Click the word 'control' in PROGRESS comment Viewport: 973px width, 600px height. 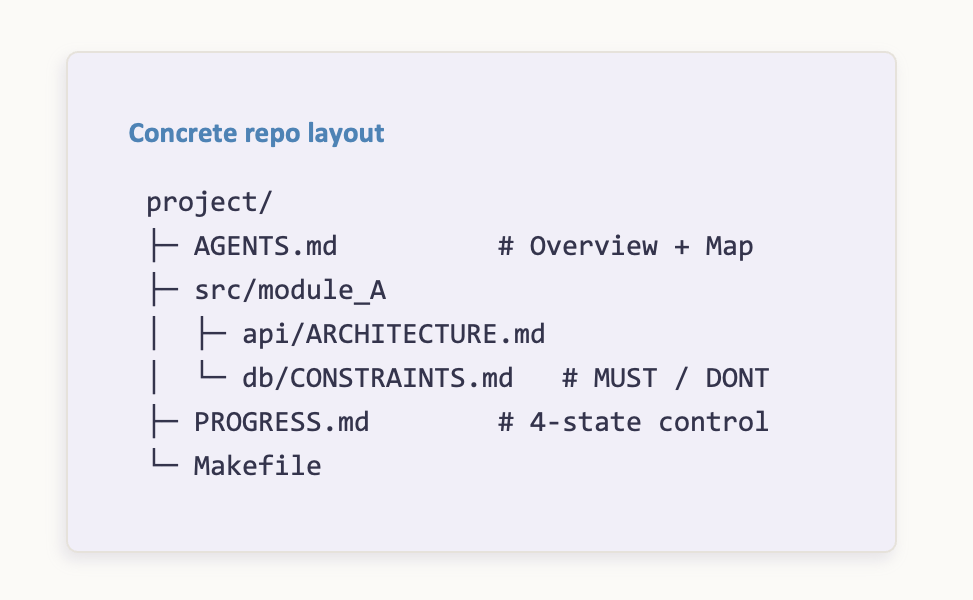pyautogui.click(x=714, y=423)
